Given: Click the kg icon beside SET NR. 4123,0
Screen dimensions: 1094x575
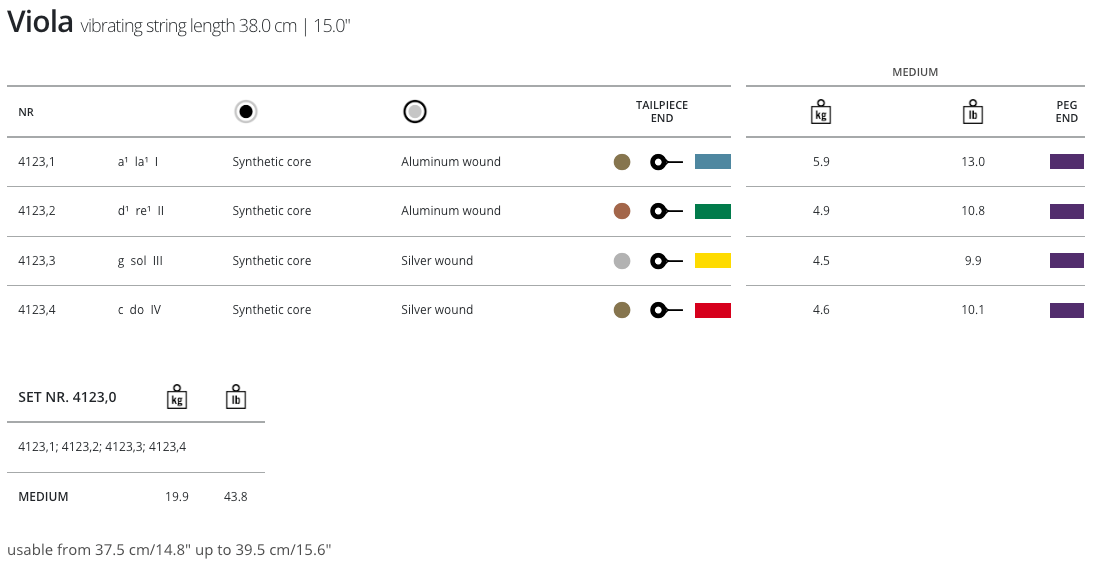Looking at the screenshot, I should tap(177, 397).
